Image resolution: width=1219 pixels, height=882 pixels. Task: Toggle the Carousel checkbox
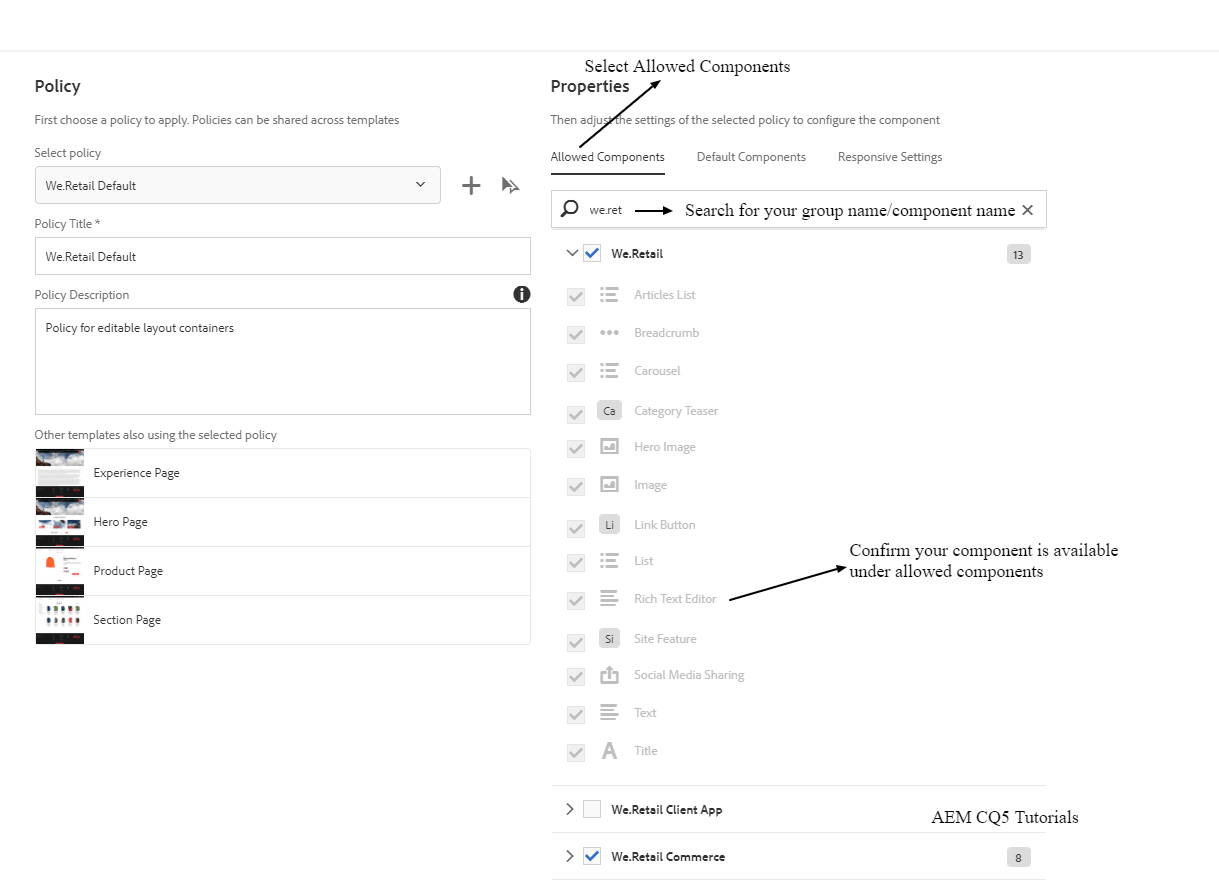(x=576, y=373)
